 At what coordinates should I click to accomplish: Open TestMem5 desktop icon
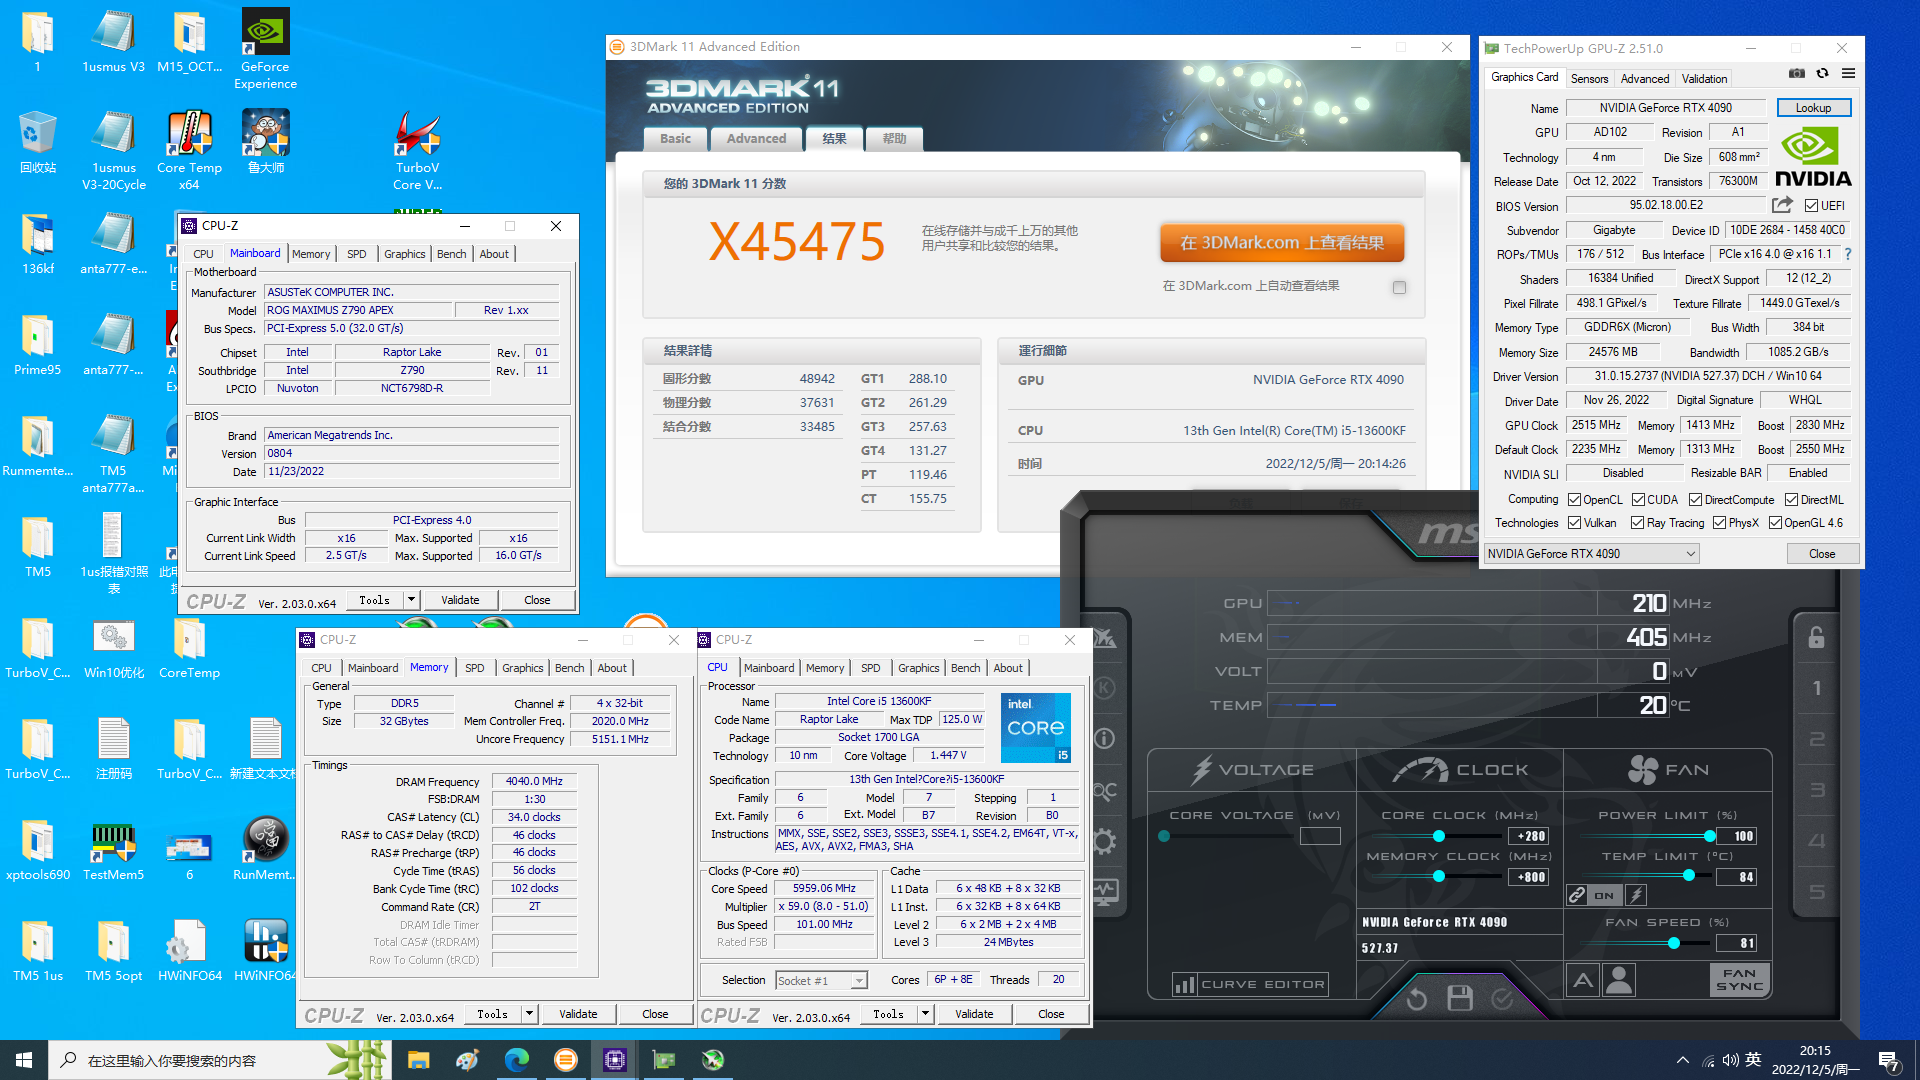pos(113,851)
